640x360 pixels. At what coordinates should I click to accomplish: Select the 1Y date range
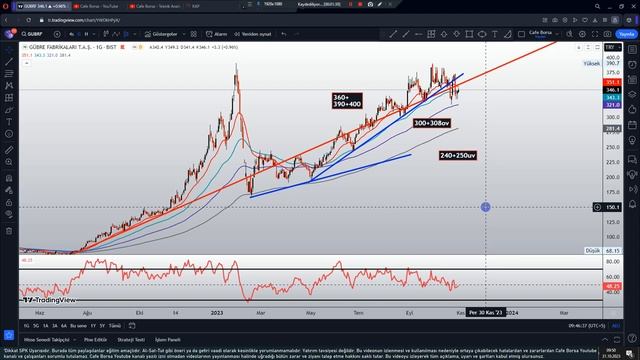coord(93,326)
